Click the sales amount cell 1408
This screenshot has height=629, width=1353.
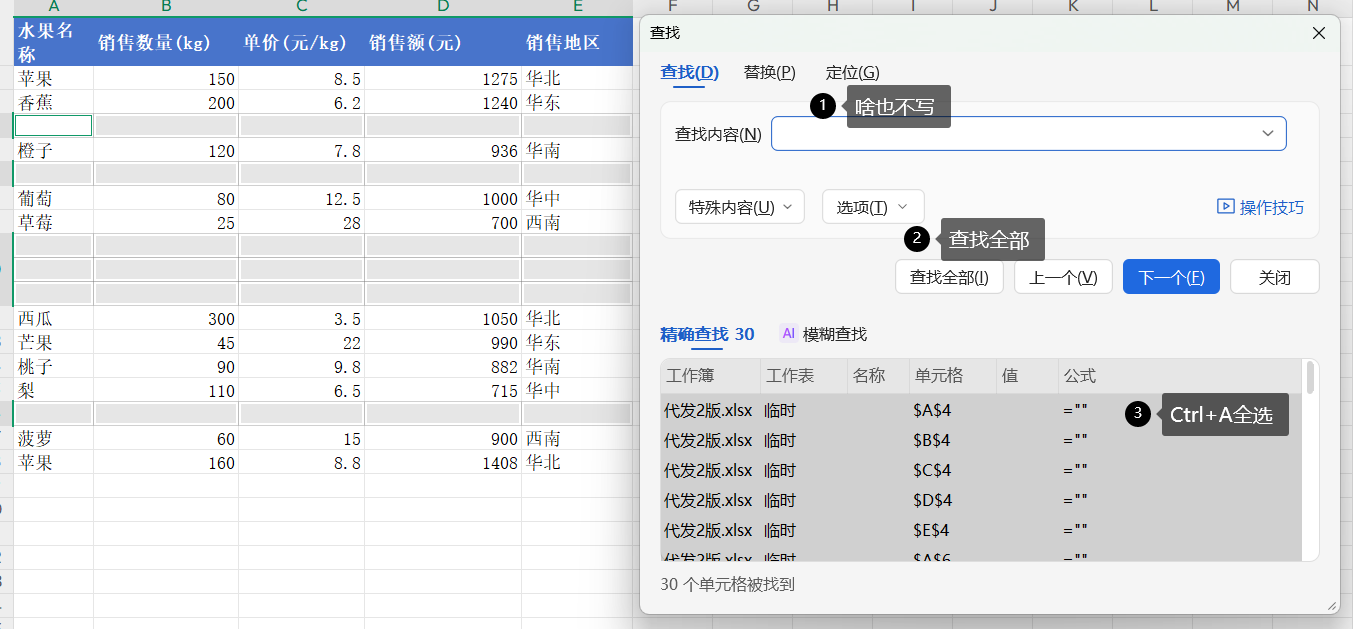coord(443,462)
